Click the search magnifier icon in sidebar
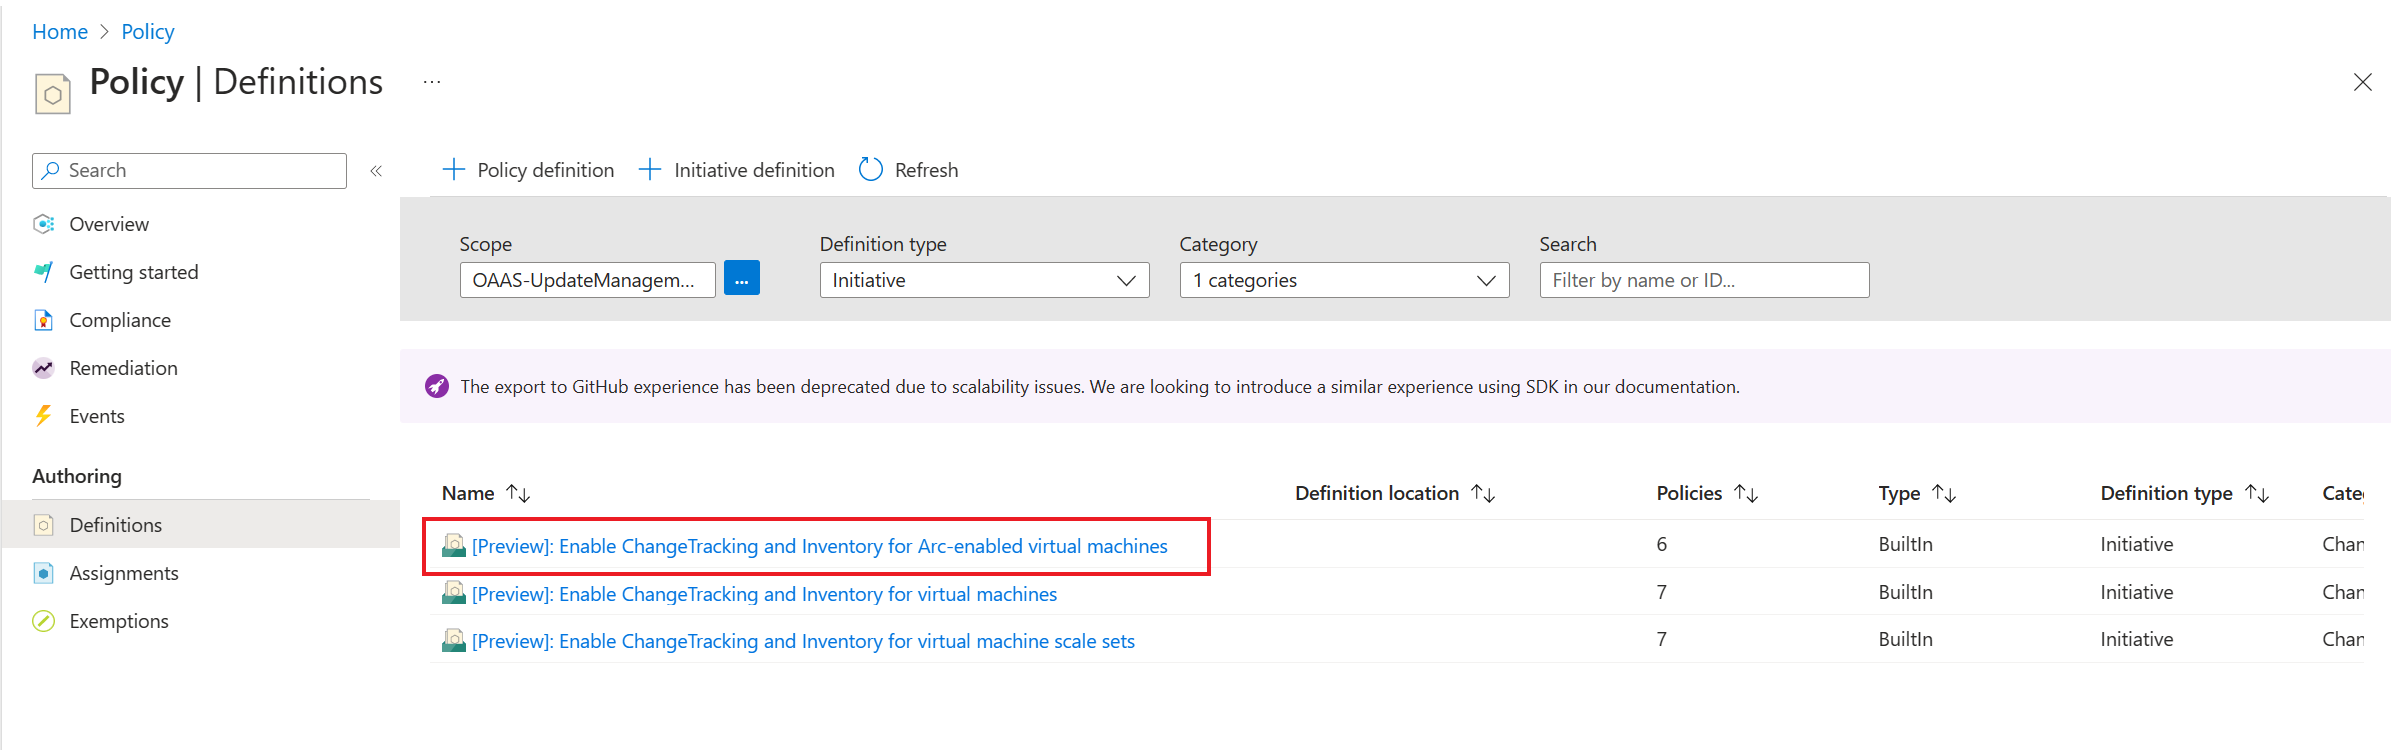 [51, 170]
